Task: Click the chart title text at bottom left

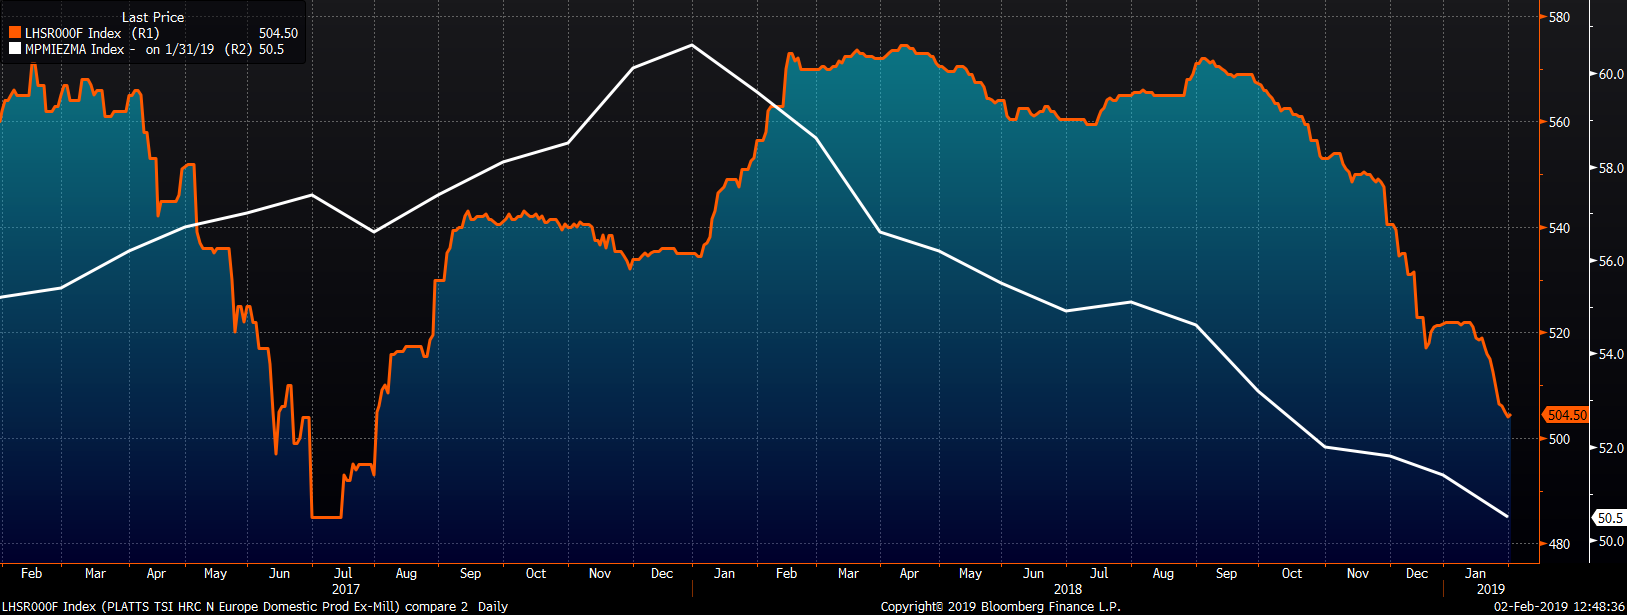Action: 254,606
